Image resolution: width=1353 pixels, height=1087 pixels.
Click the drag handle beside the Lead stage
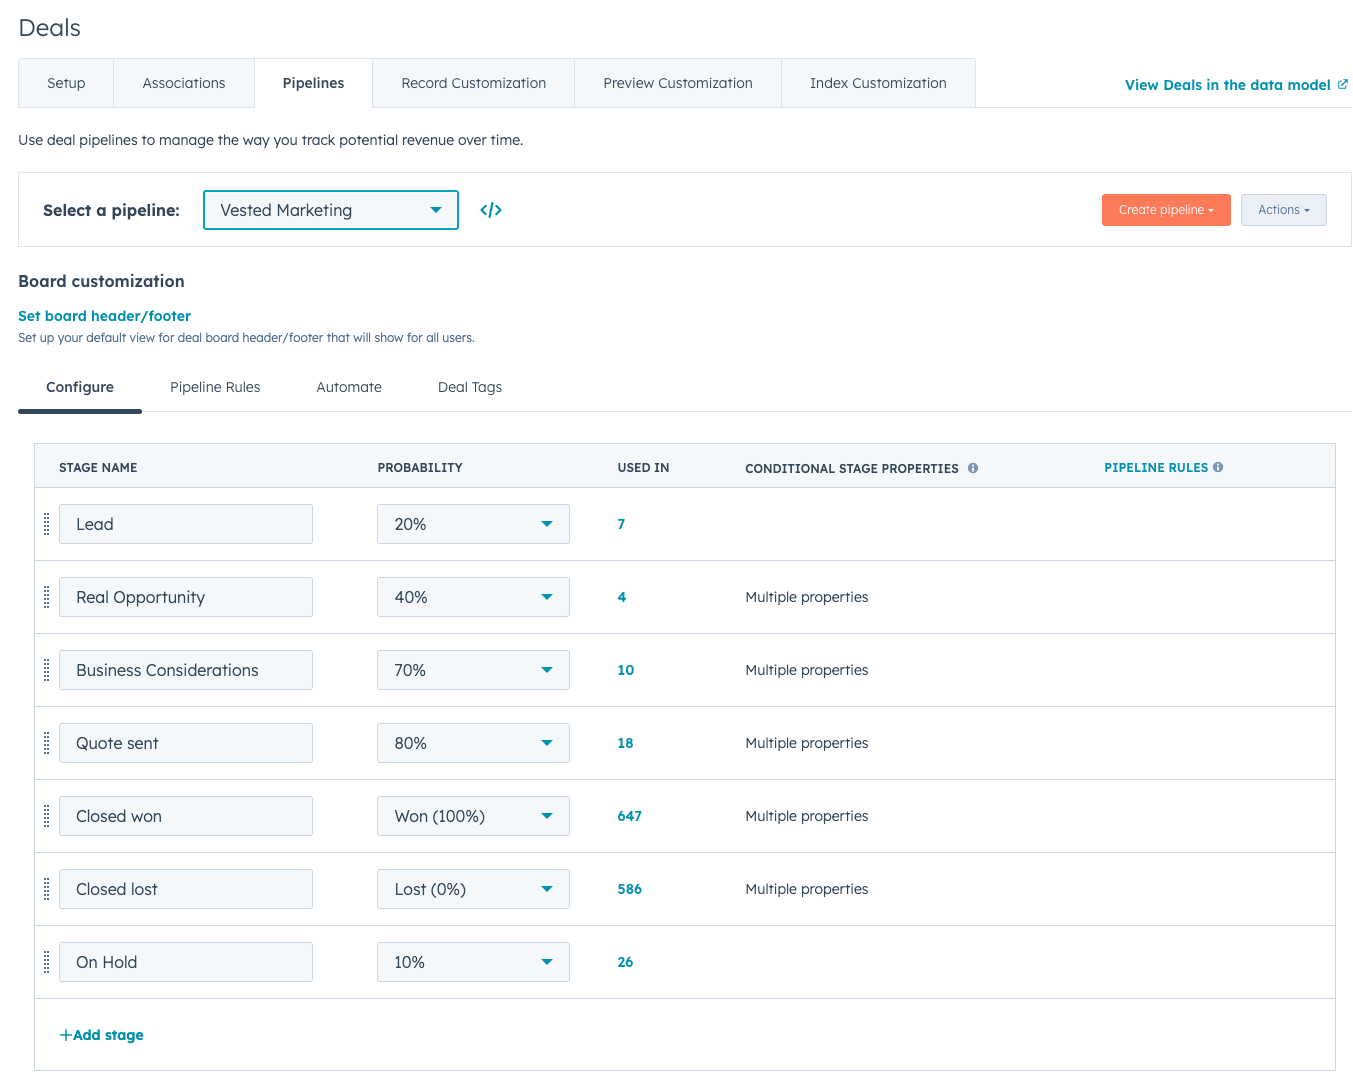click(46, 523)
